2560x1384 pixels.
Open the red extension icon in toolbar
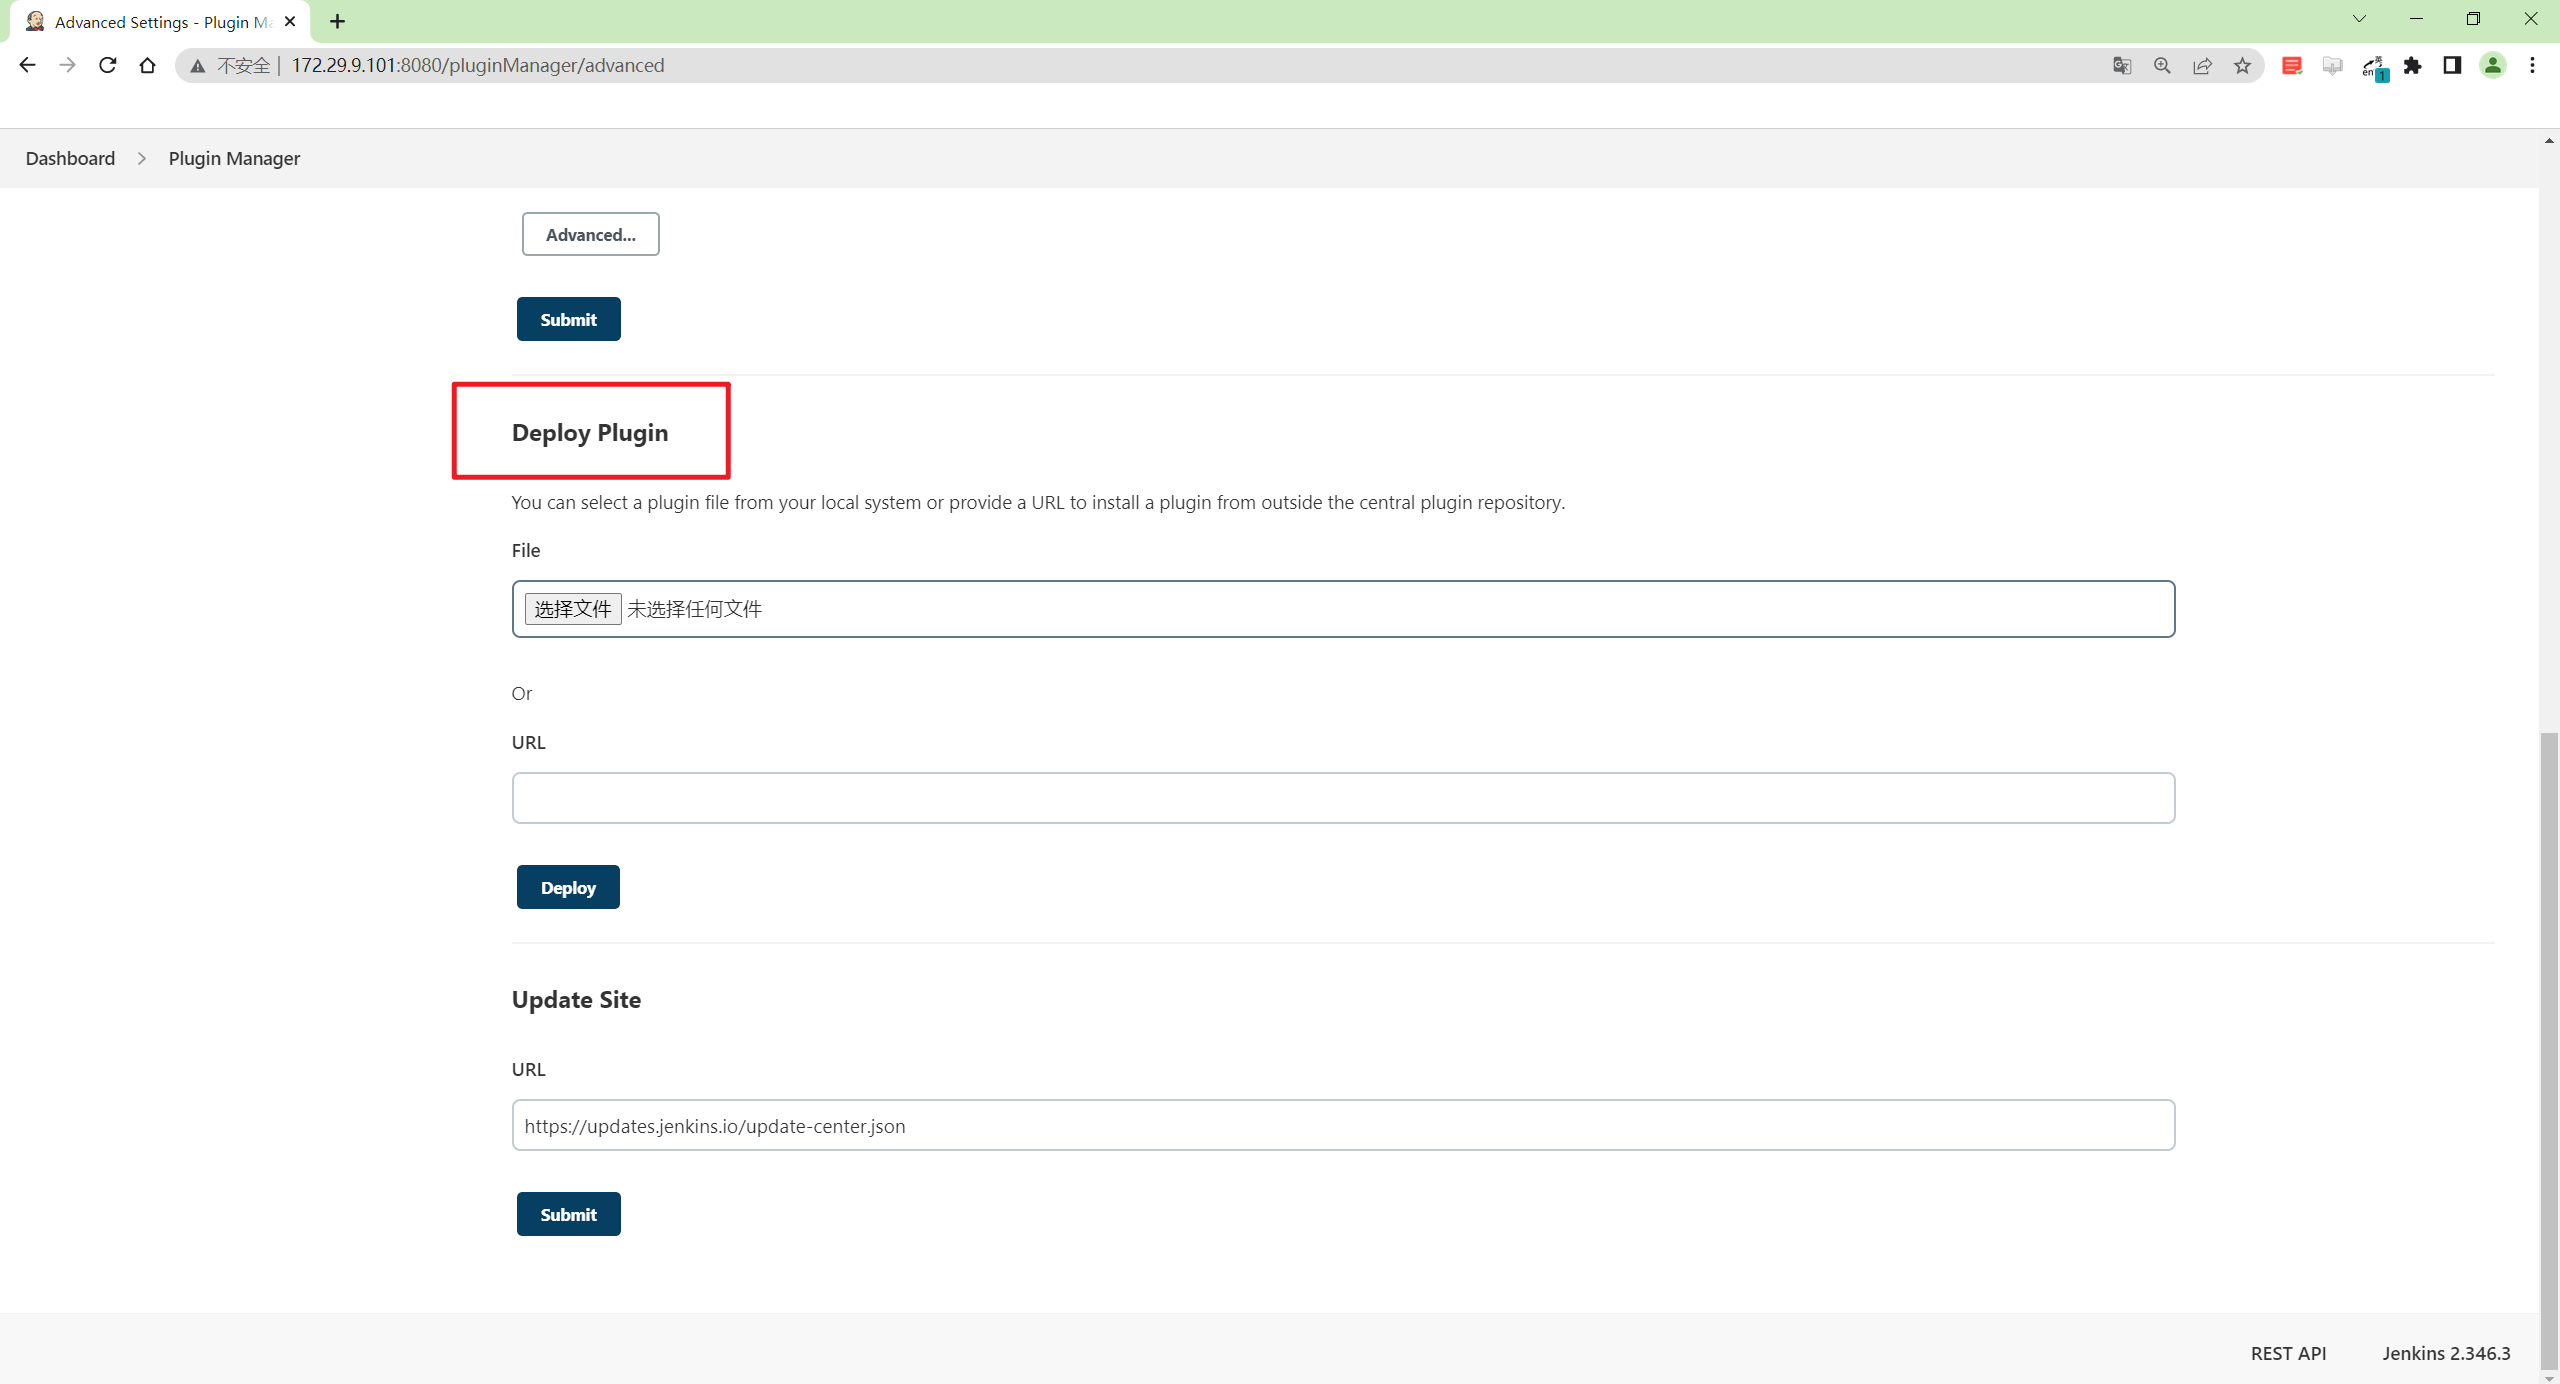pyautogui.click(x=2292, y=66)
